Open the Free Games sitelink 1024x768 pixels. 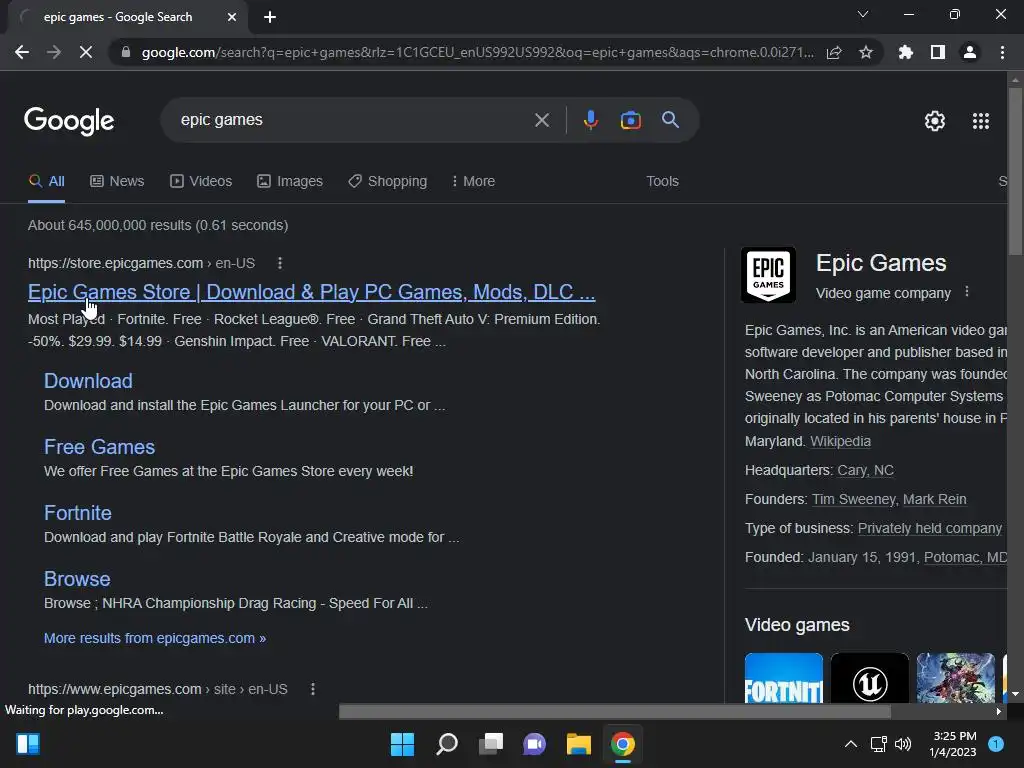[x=99, y=447]
